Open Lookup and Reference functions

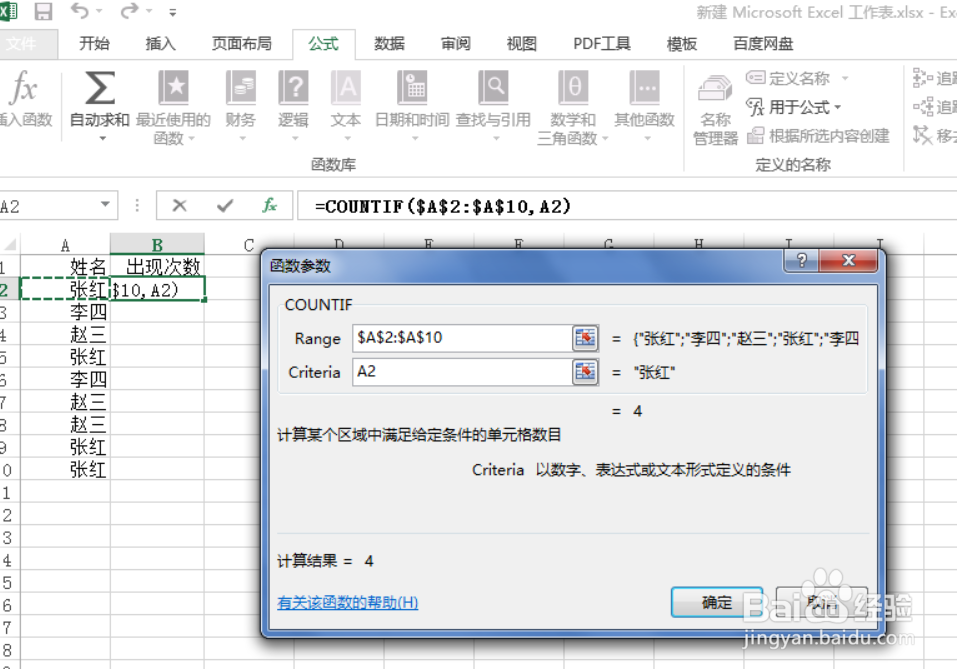(x=493, y=88)
